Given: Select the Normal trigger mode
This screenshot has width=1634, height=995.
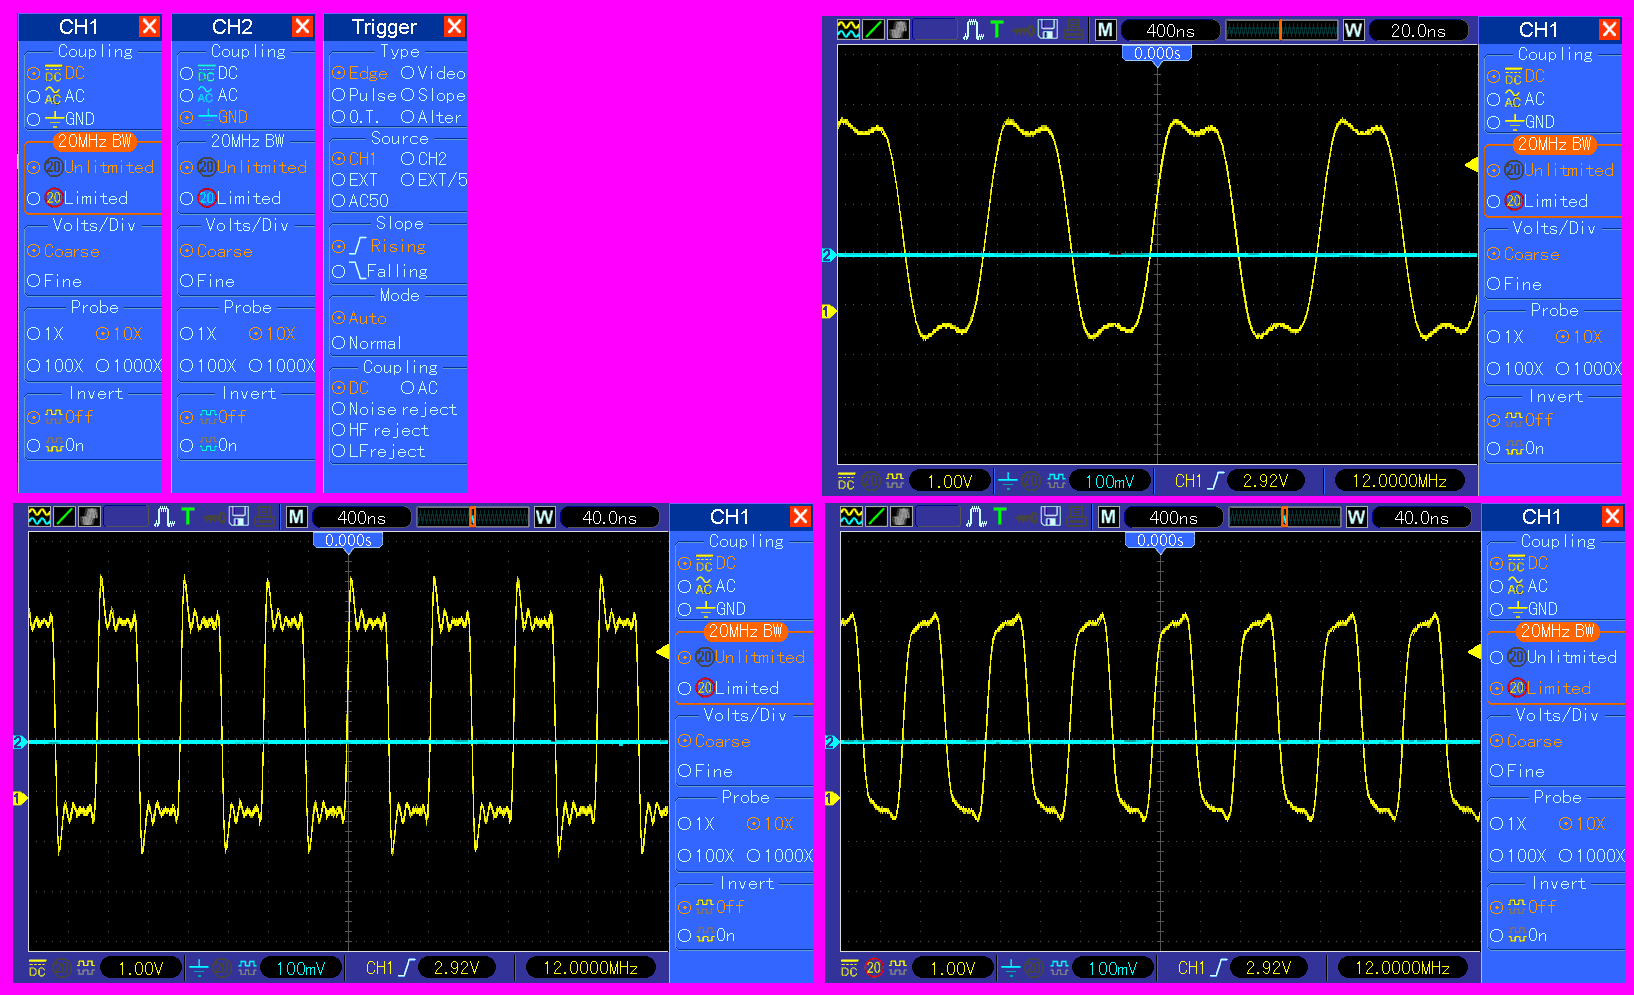Looking at the screenshot, I should point(366,343).
